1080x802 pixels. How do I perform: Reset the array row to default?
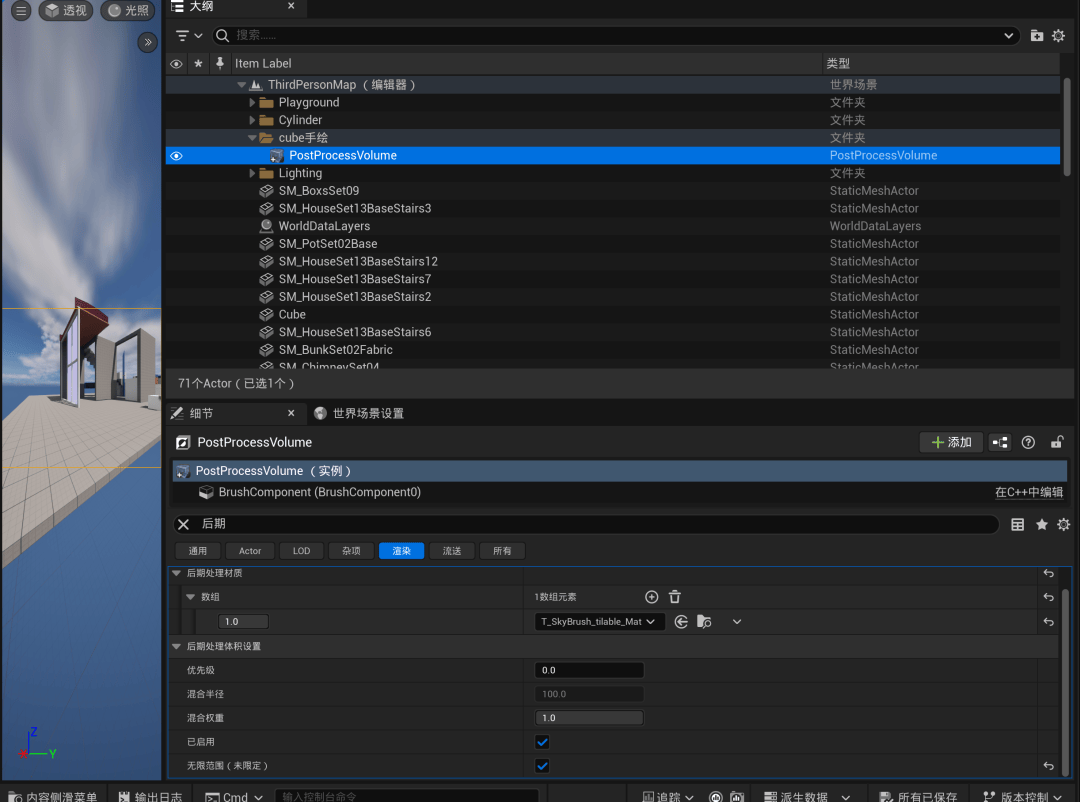click(x=1048, y=597)
